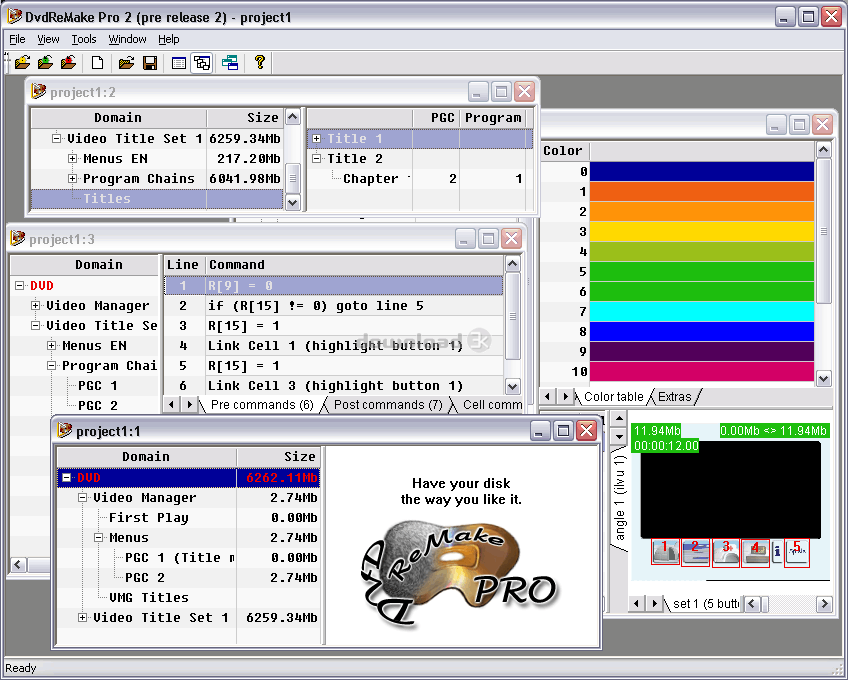Click down arrow of command list scrollbar
Screen dimensions: 848x680
click(512, 386)
